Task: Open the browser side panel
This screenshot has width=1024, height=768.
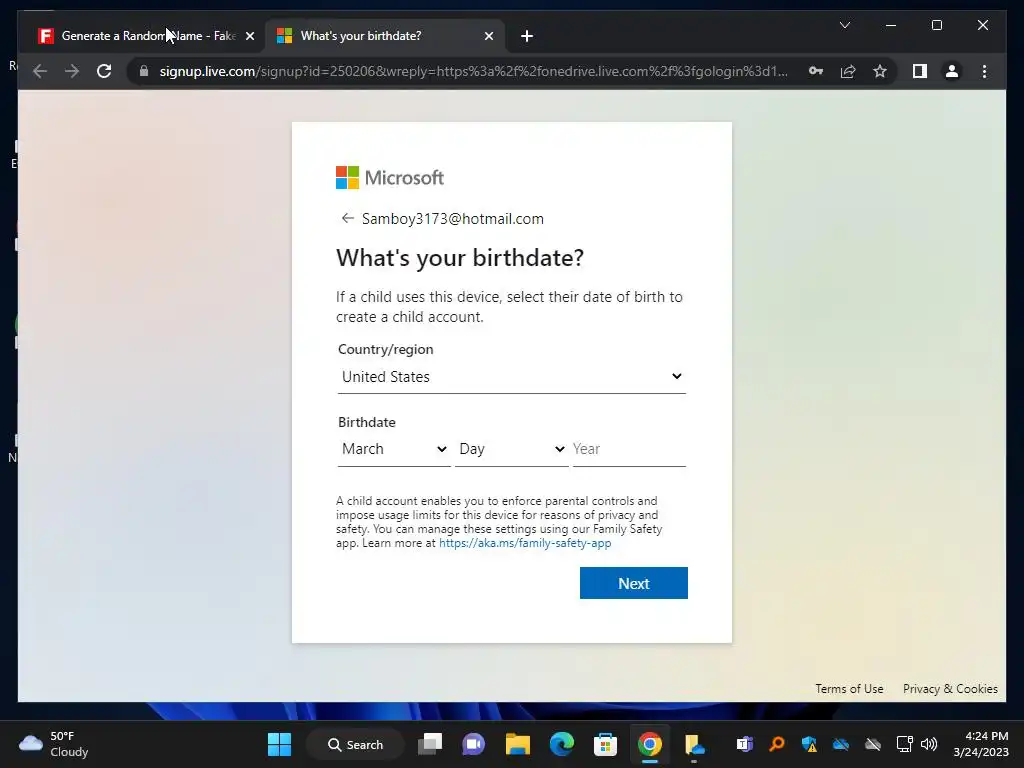Action: tap(920, 71)
